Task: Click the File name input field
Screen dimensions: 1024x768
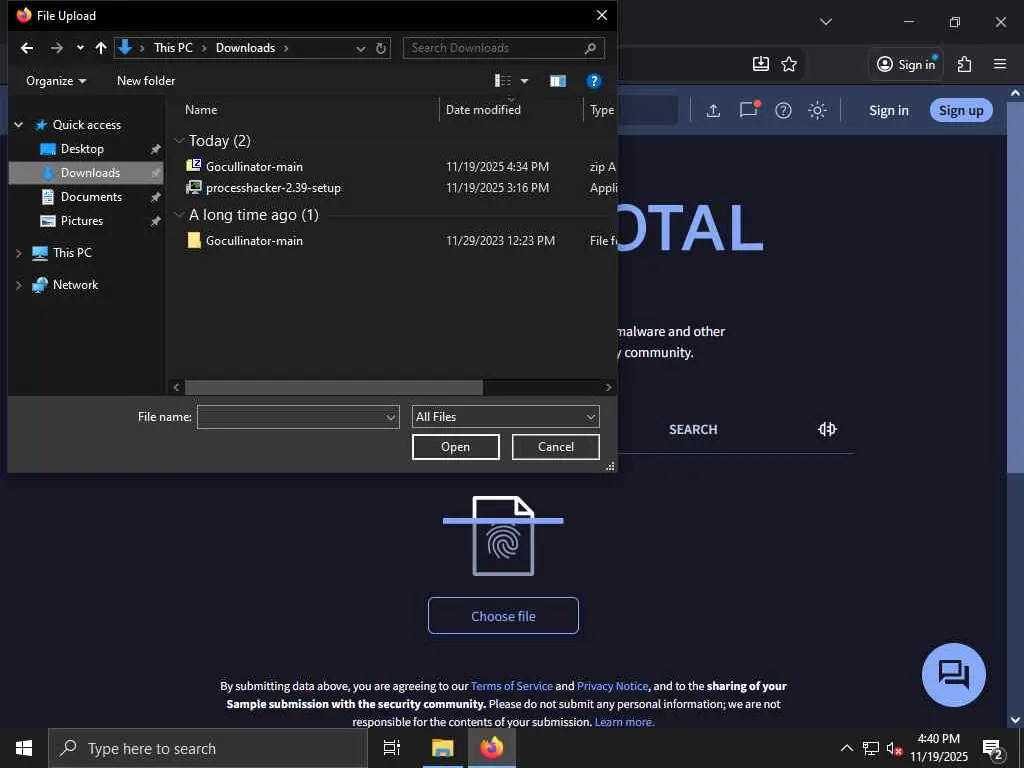Action: coord(298,417)
